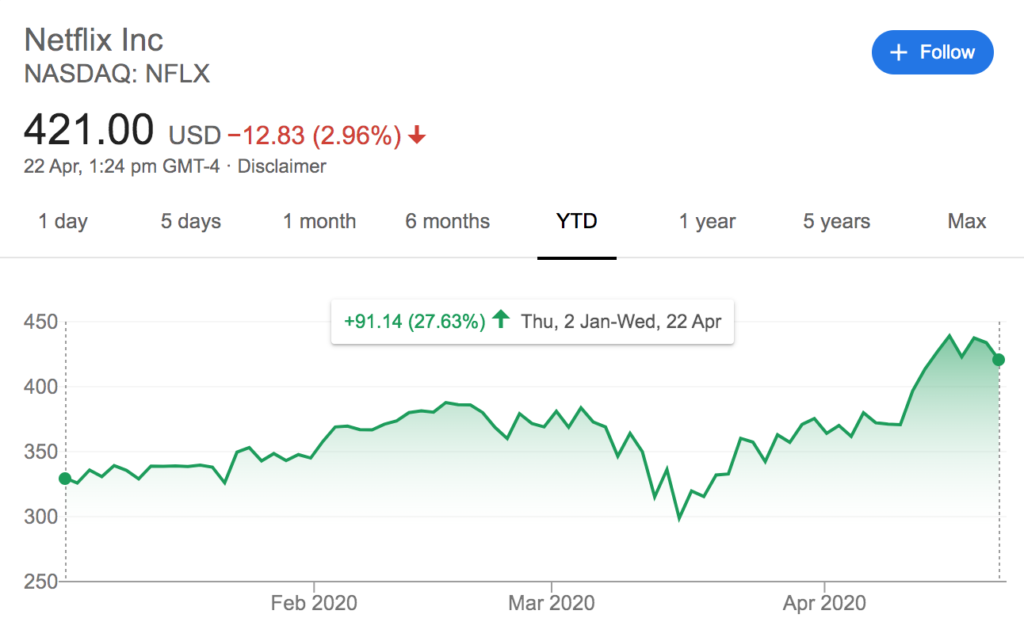Screen dimensions: 1024x622
Task: Click the +91.14 (27.63%) tooltip
Action: point(532,321)
